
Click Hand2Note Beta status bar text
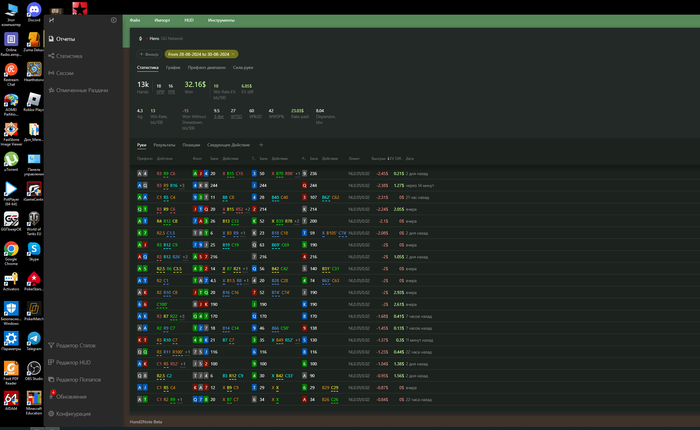[x=146, y=422]
